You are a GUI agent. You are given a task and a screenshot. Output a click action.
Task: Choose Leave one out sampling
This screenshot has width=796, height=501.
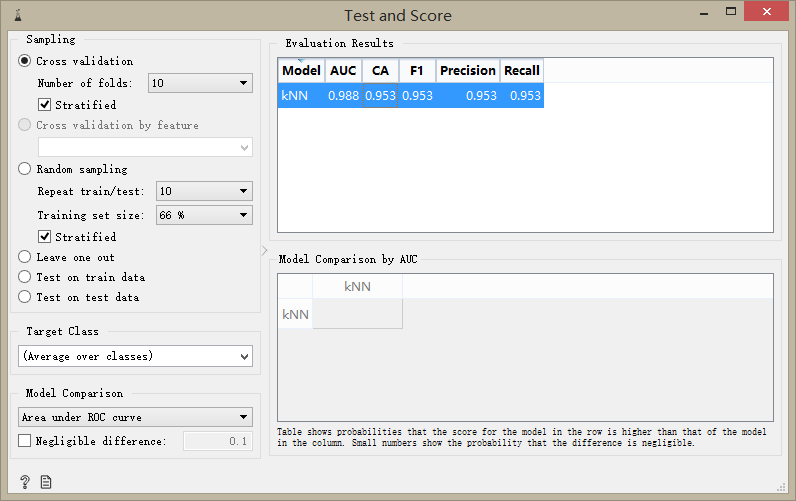coord(67,257)
